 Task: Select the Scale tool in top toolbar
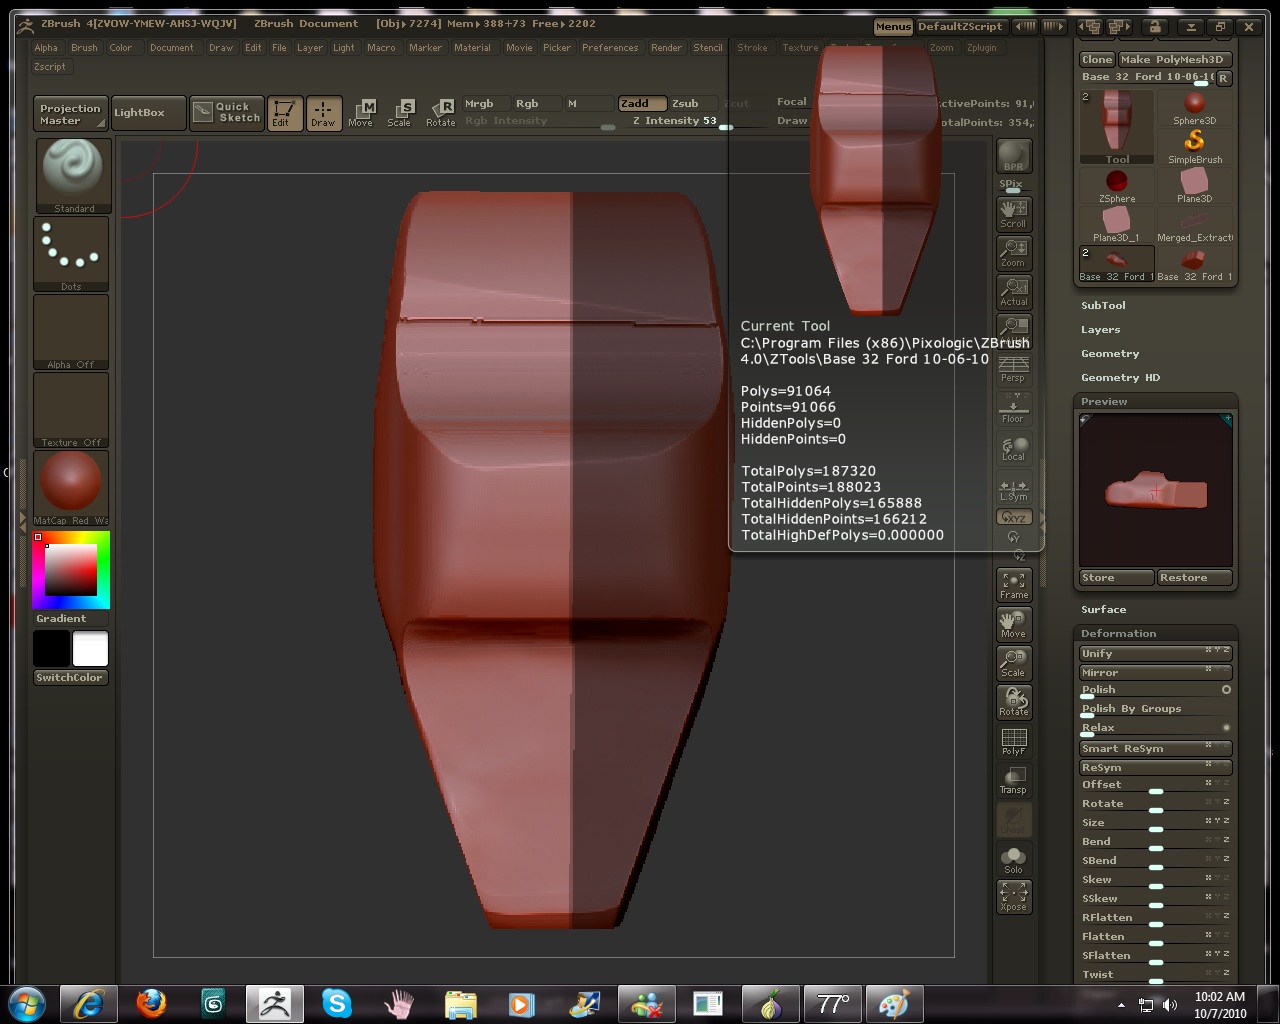[x=400, y=112]
